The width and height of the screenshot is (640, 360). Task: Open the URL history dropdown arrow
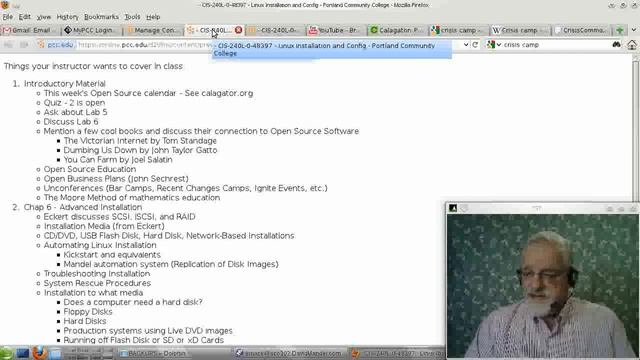pyautogui.click(x=466, y=45)
